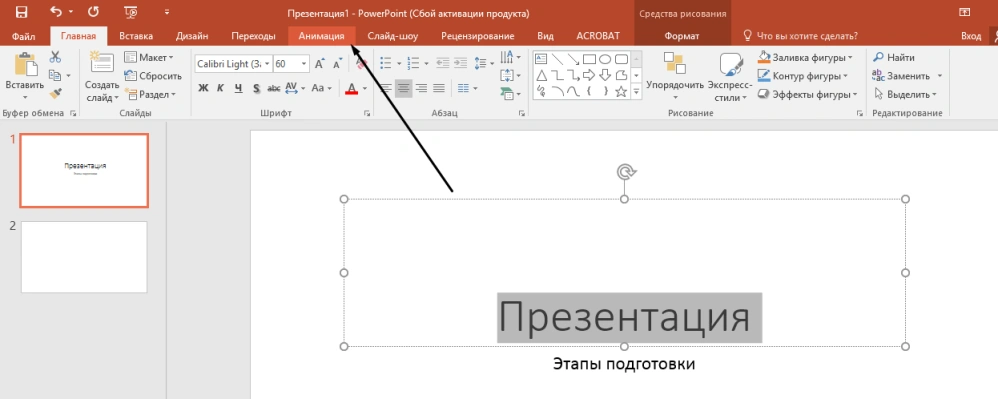998x399 pixels.
Task: Toggle center text alignment
Action: tap(404, 88)
